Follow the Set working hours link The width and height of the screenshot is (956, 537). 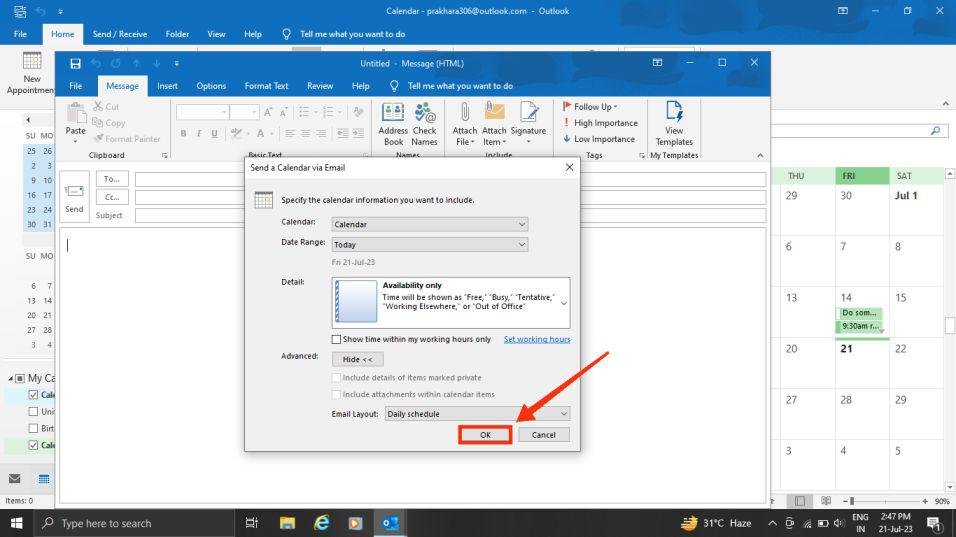coord(537,339)
